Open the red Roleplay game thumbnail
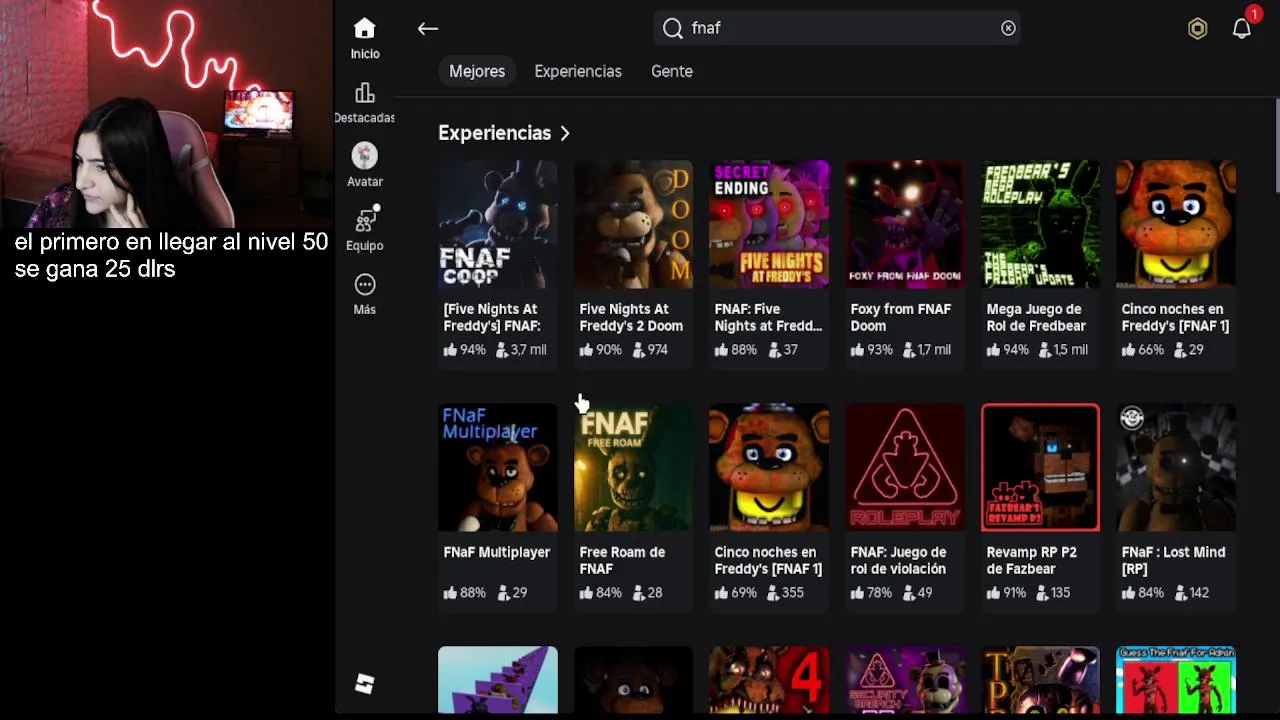Screen dimensions: 1280x720 click(905, 467)
